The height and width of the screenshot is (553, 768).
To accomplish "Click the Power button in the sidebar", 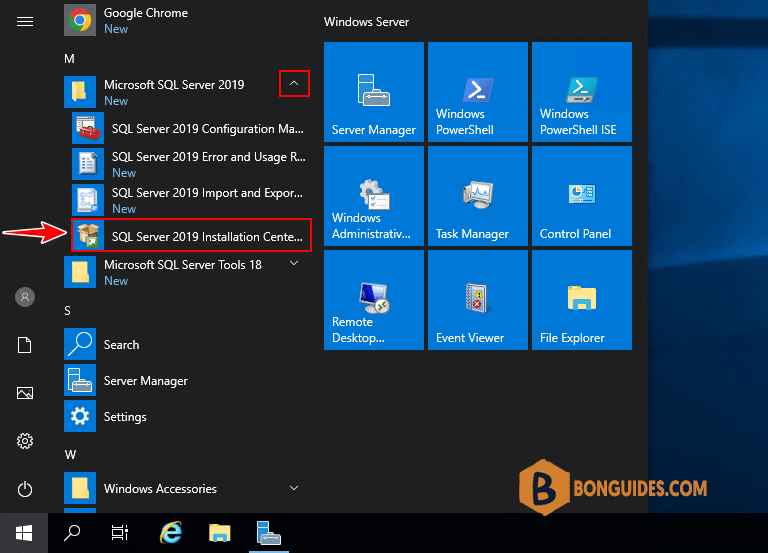I will click(25, 489).
